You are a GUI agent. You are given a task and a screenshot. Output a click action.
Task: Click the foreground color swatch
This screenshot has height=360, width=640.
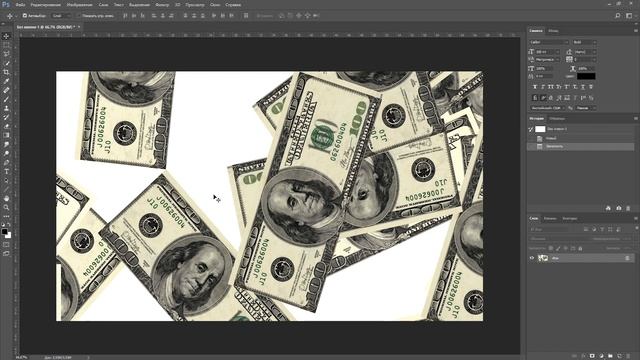(x=4, y=231)
